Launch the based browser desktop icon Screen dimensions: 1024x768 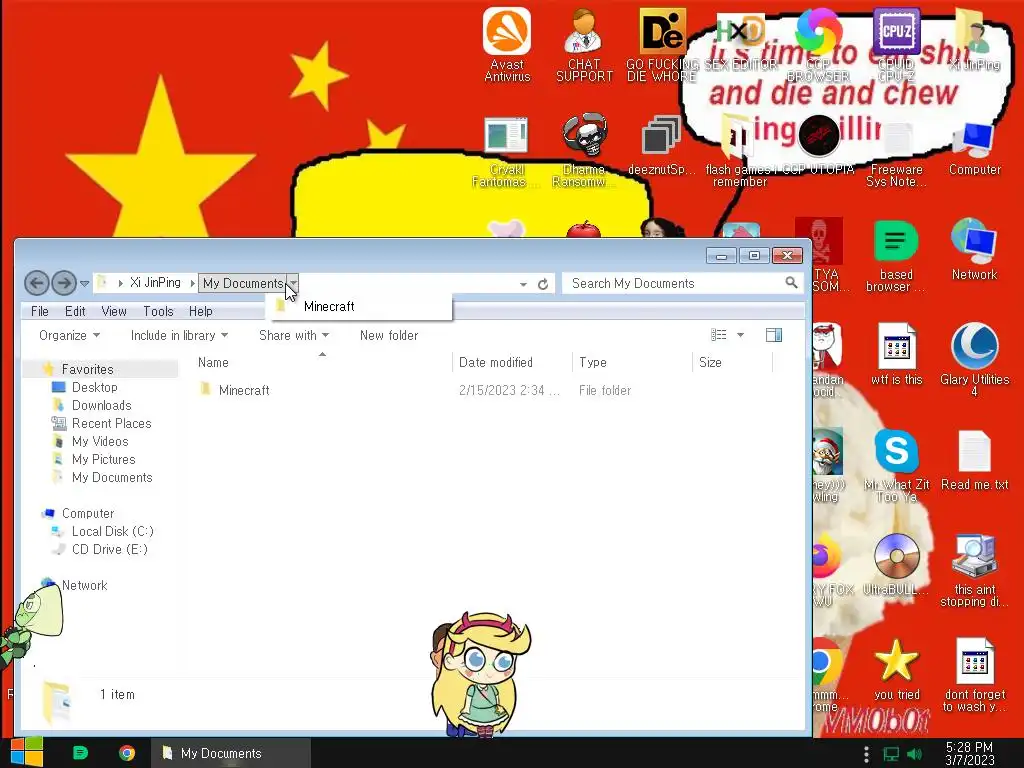point(896,256)
